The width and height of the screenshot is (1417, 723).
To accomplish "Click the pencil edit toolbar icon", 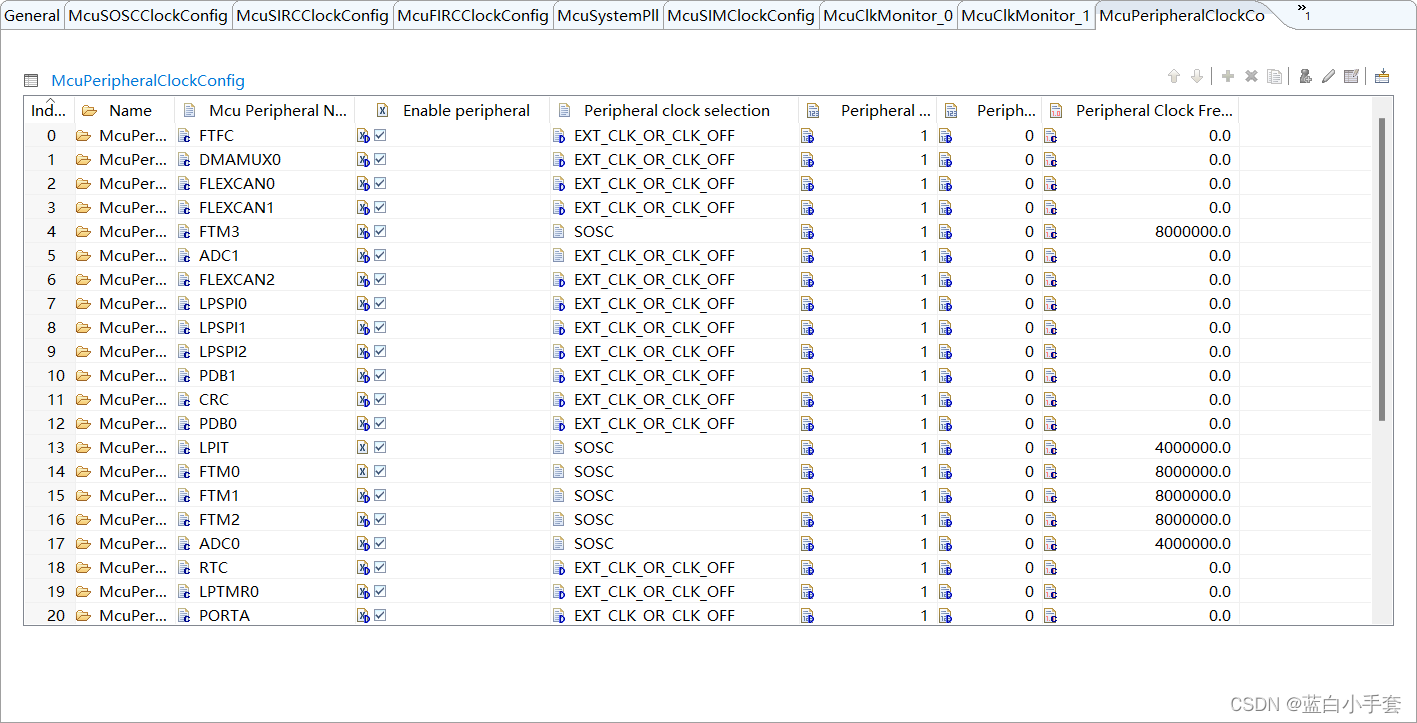I will coord(1328,76).
